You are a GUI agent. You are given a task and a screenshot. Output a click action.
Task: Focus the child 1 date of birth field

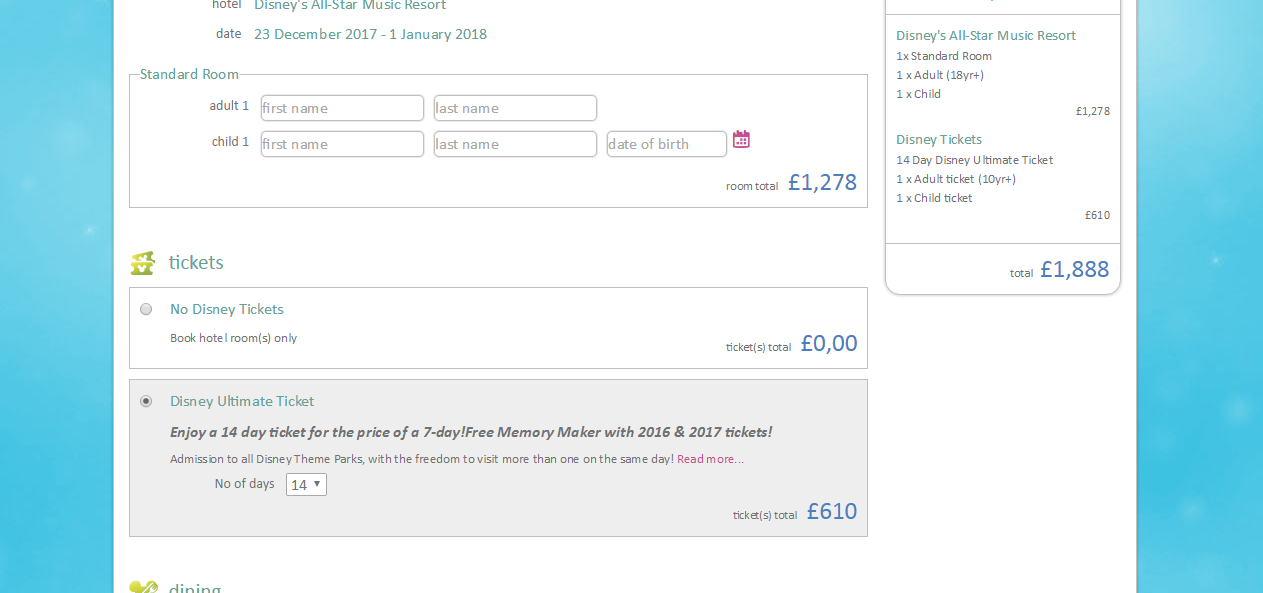(666, 144)
